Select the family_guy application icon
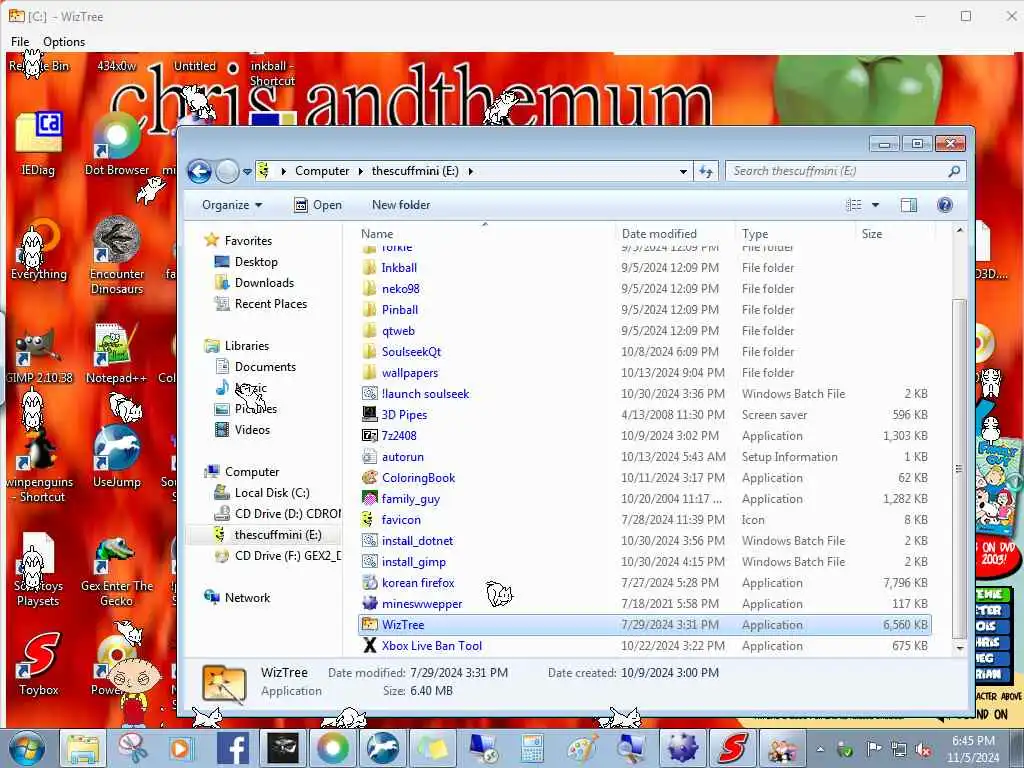 (x=370, y=499)
